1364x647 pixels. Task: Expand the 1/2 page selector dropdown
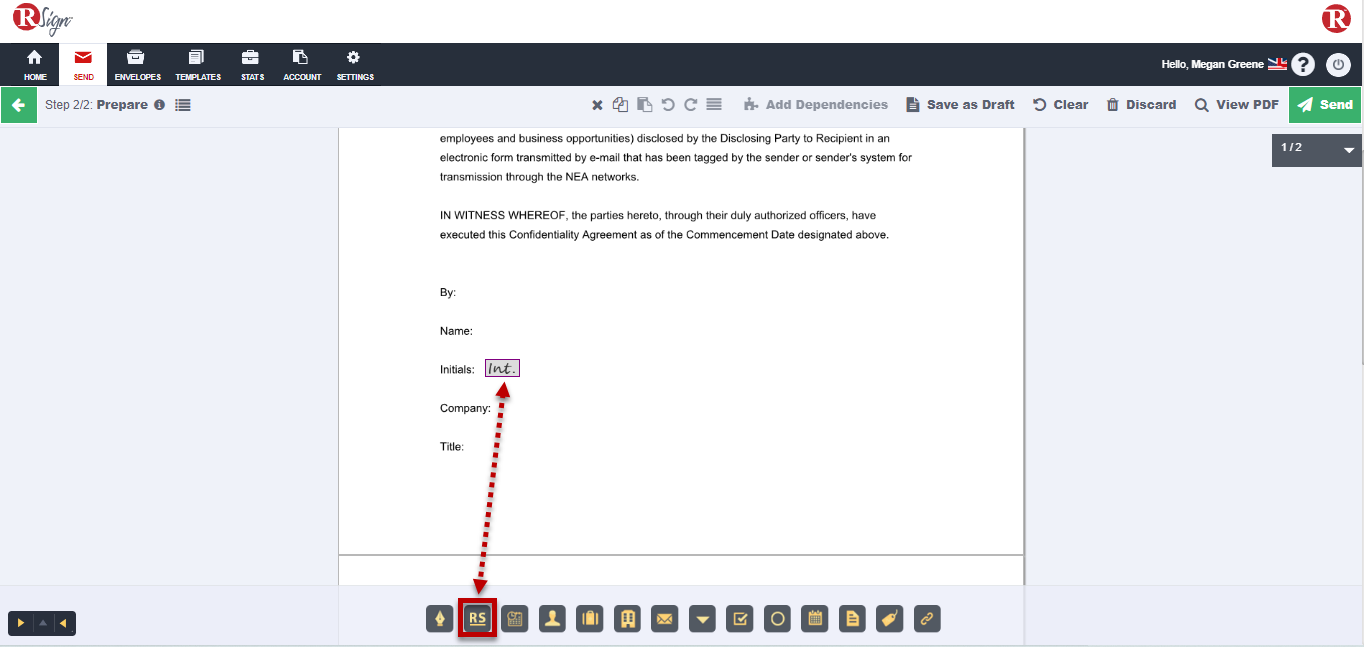tap(1348, 150)
